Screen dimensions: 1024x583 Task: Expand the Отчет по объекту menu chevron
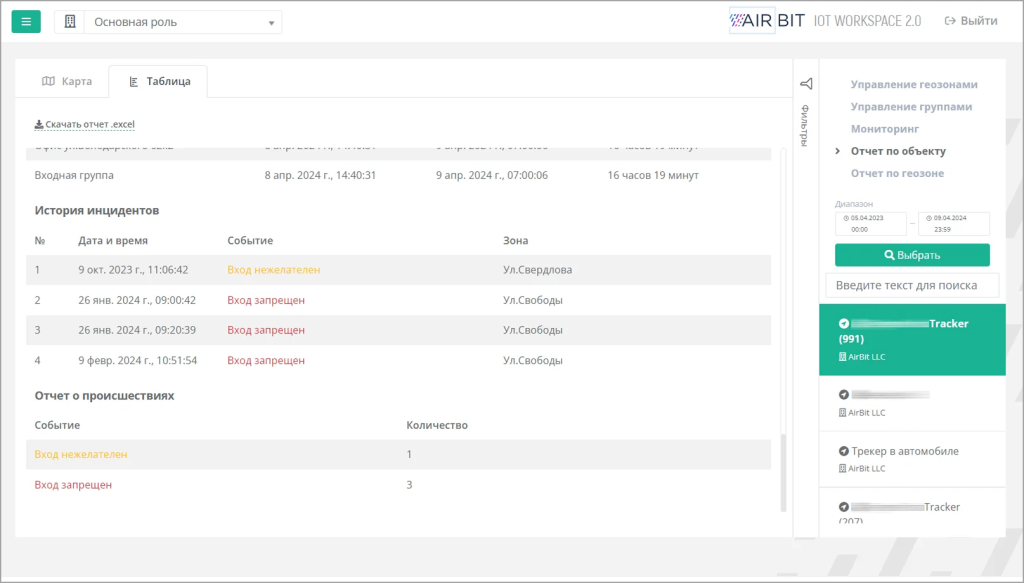(x=838, y=152)
